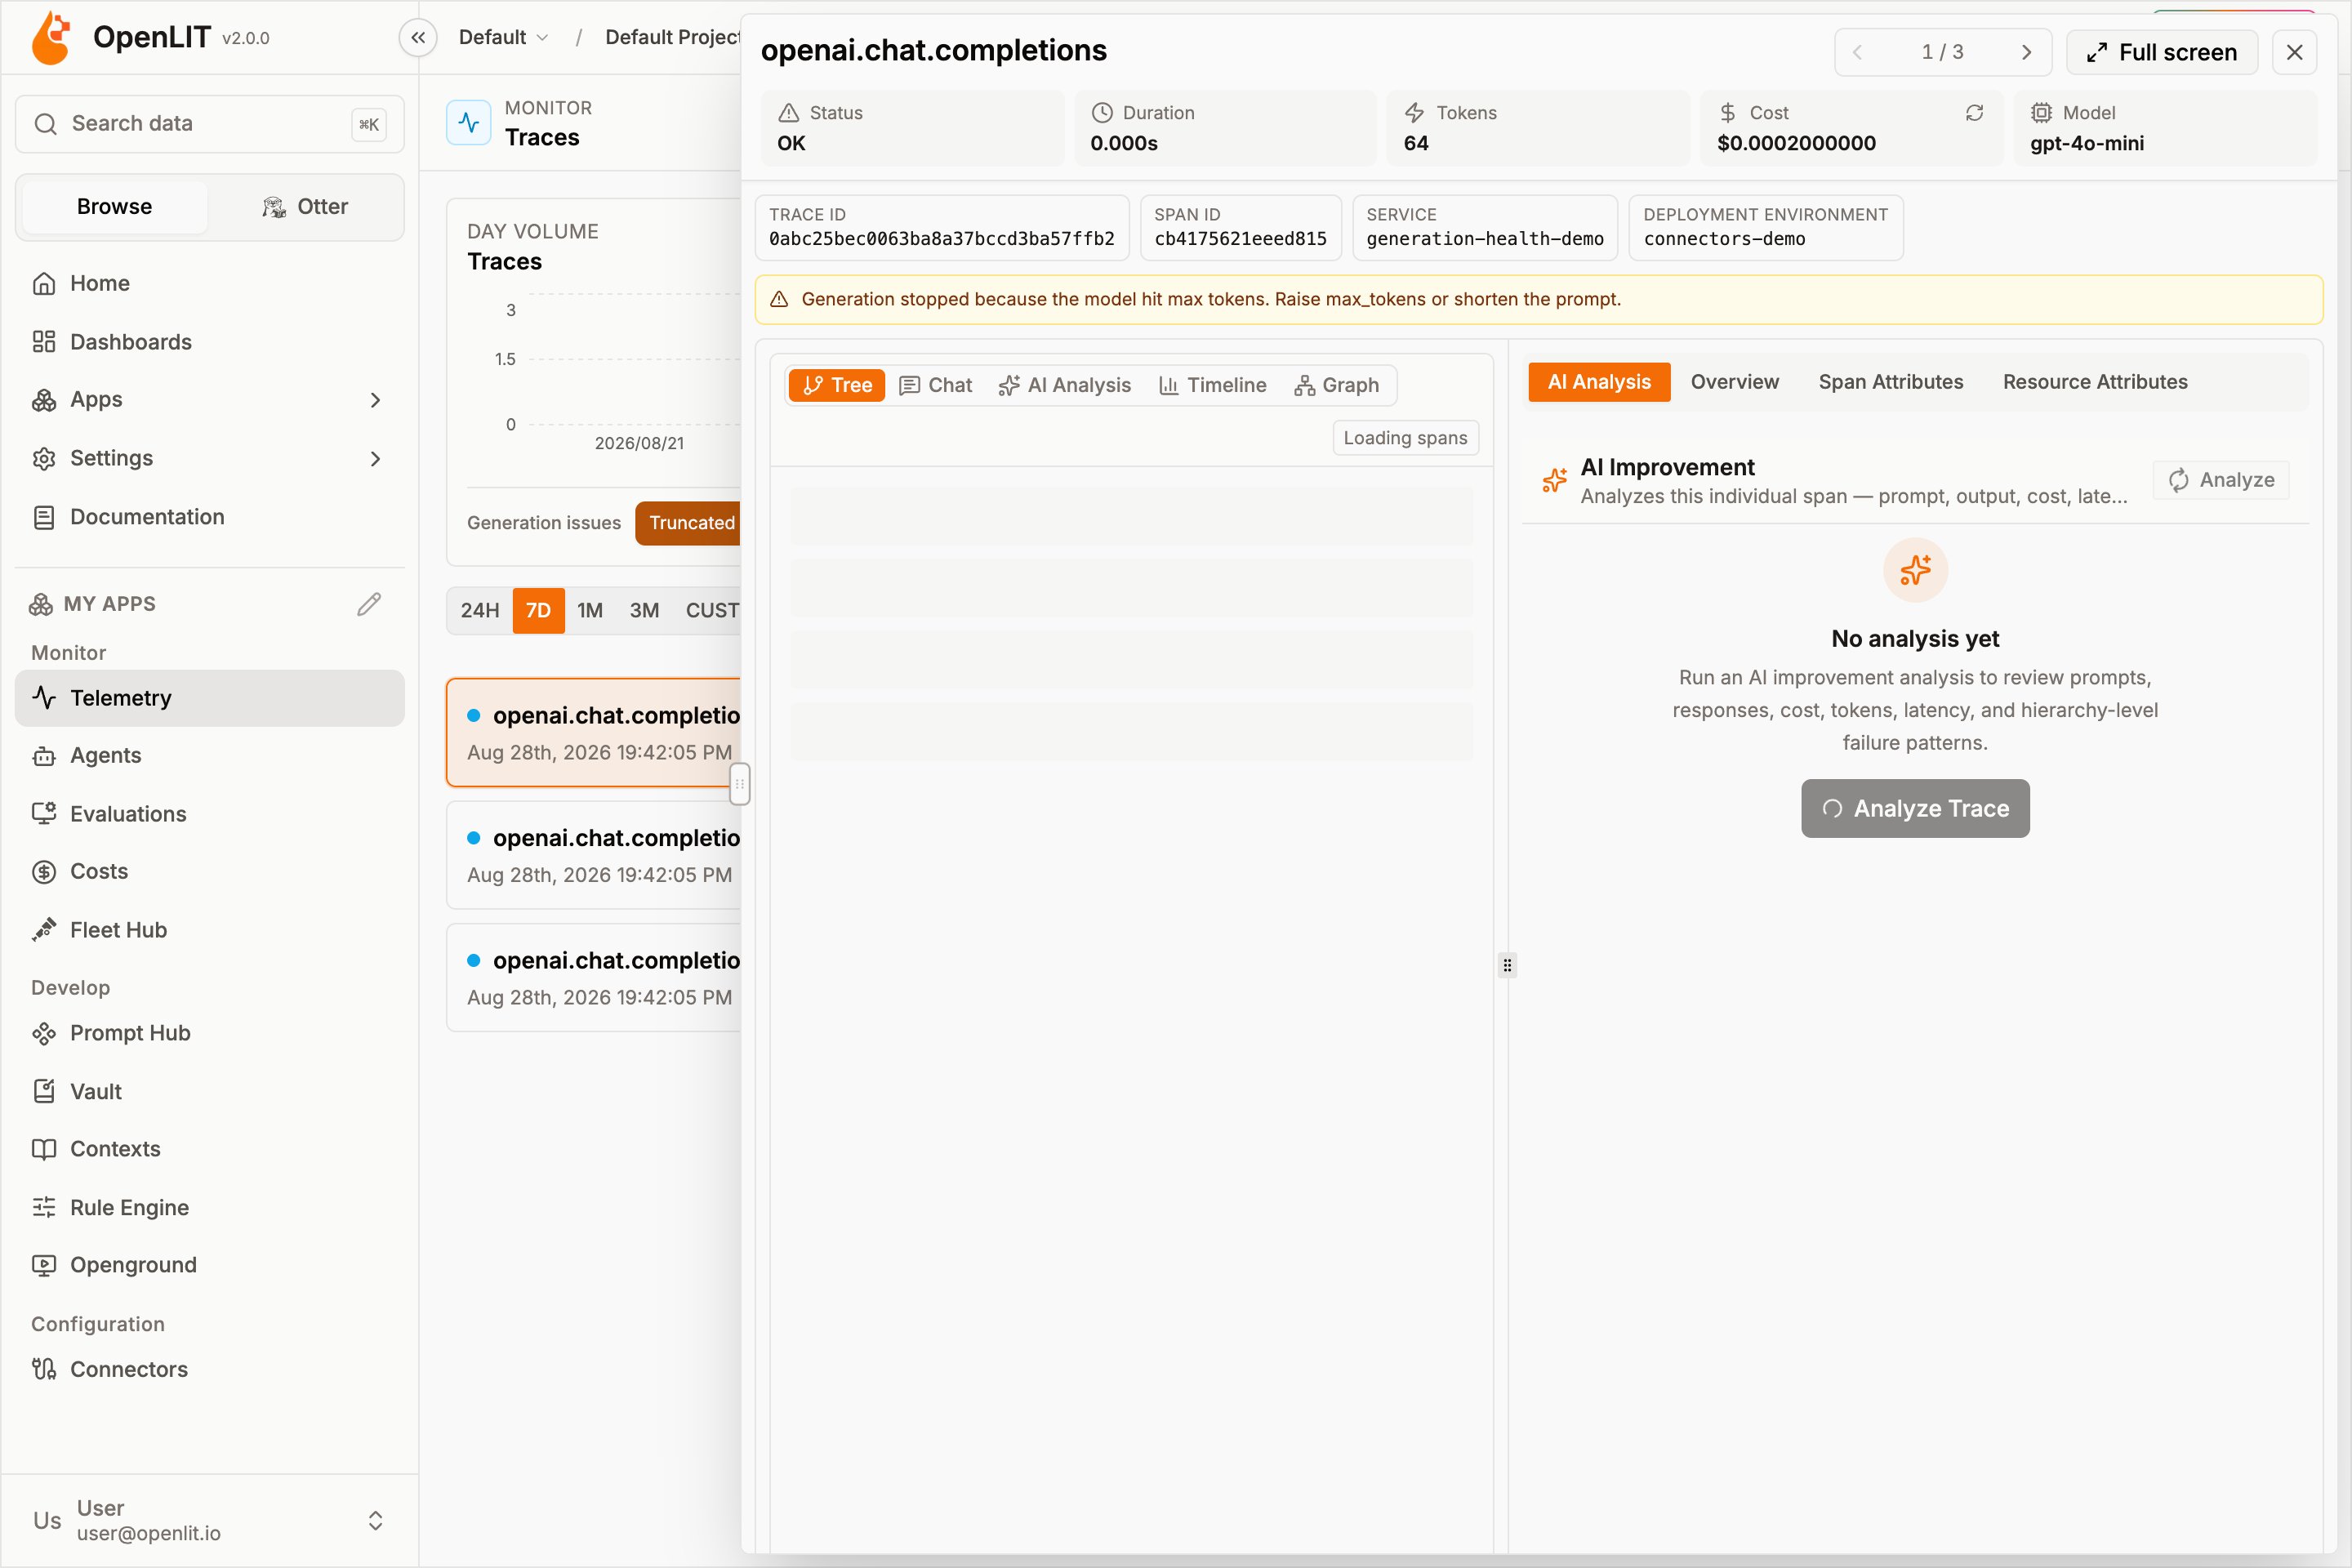Switch to the Timeline view tab
Screen dimensions: 2352x1568
tap(1213, 385)
